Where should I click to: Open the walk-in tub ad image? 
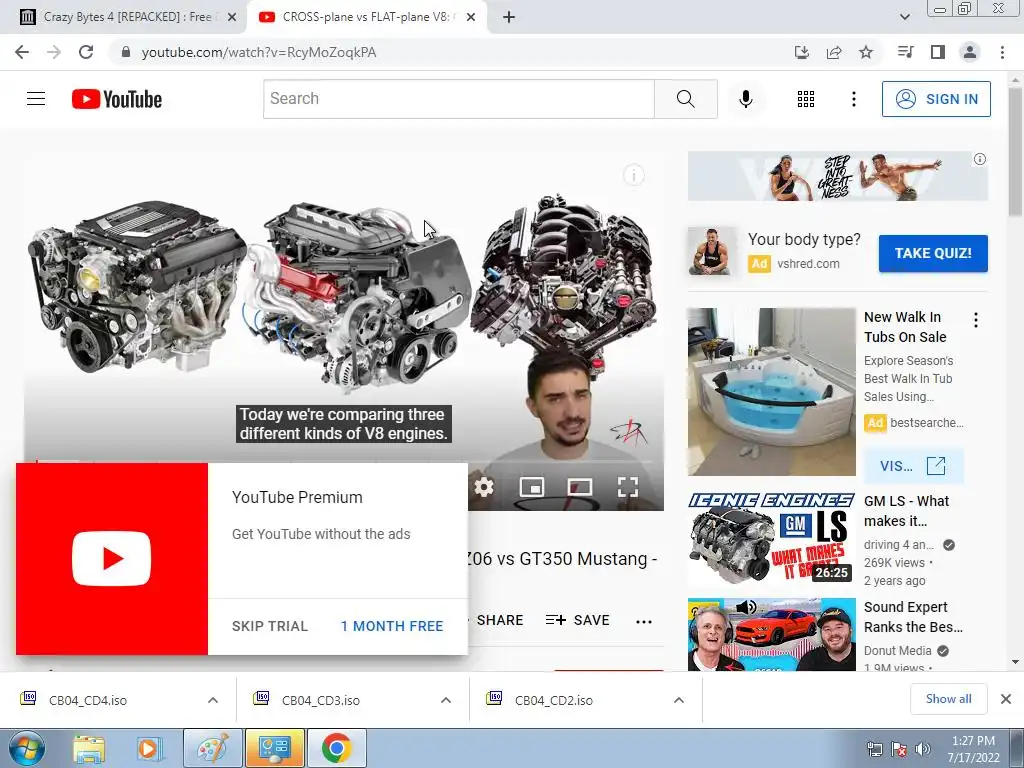pyautogui.click(x=771, y=392)
